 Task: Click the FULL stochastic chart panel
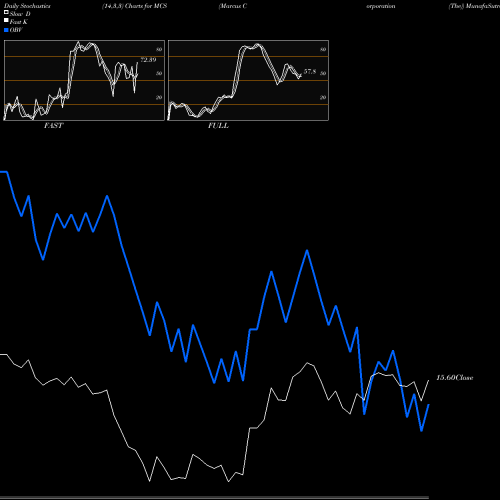pos(248,80)
